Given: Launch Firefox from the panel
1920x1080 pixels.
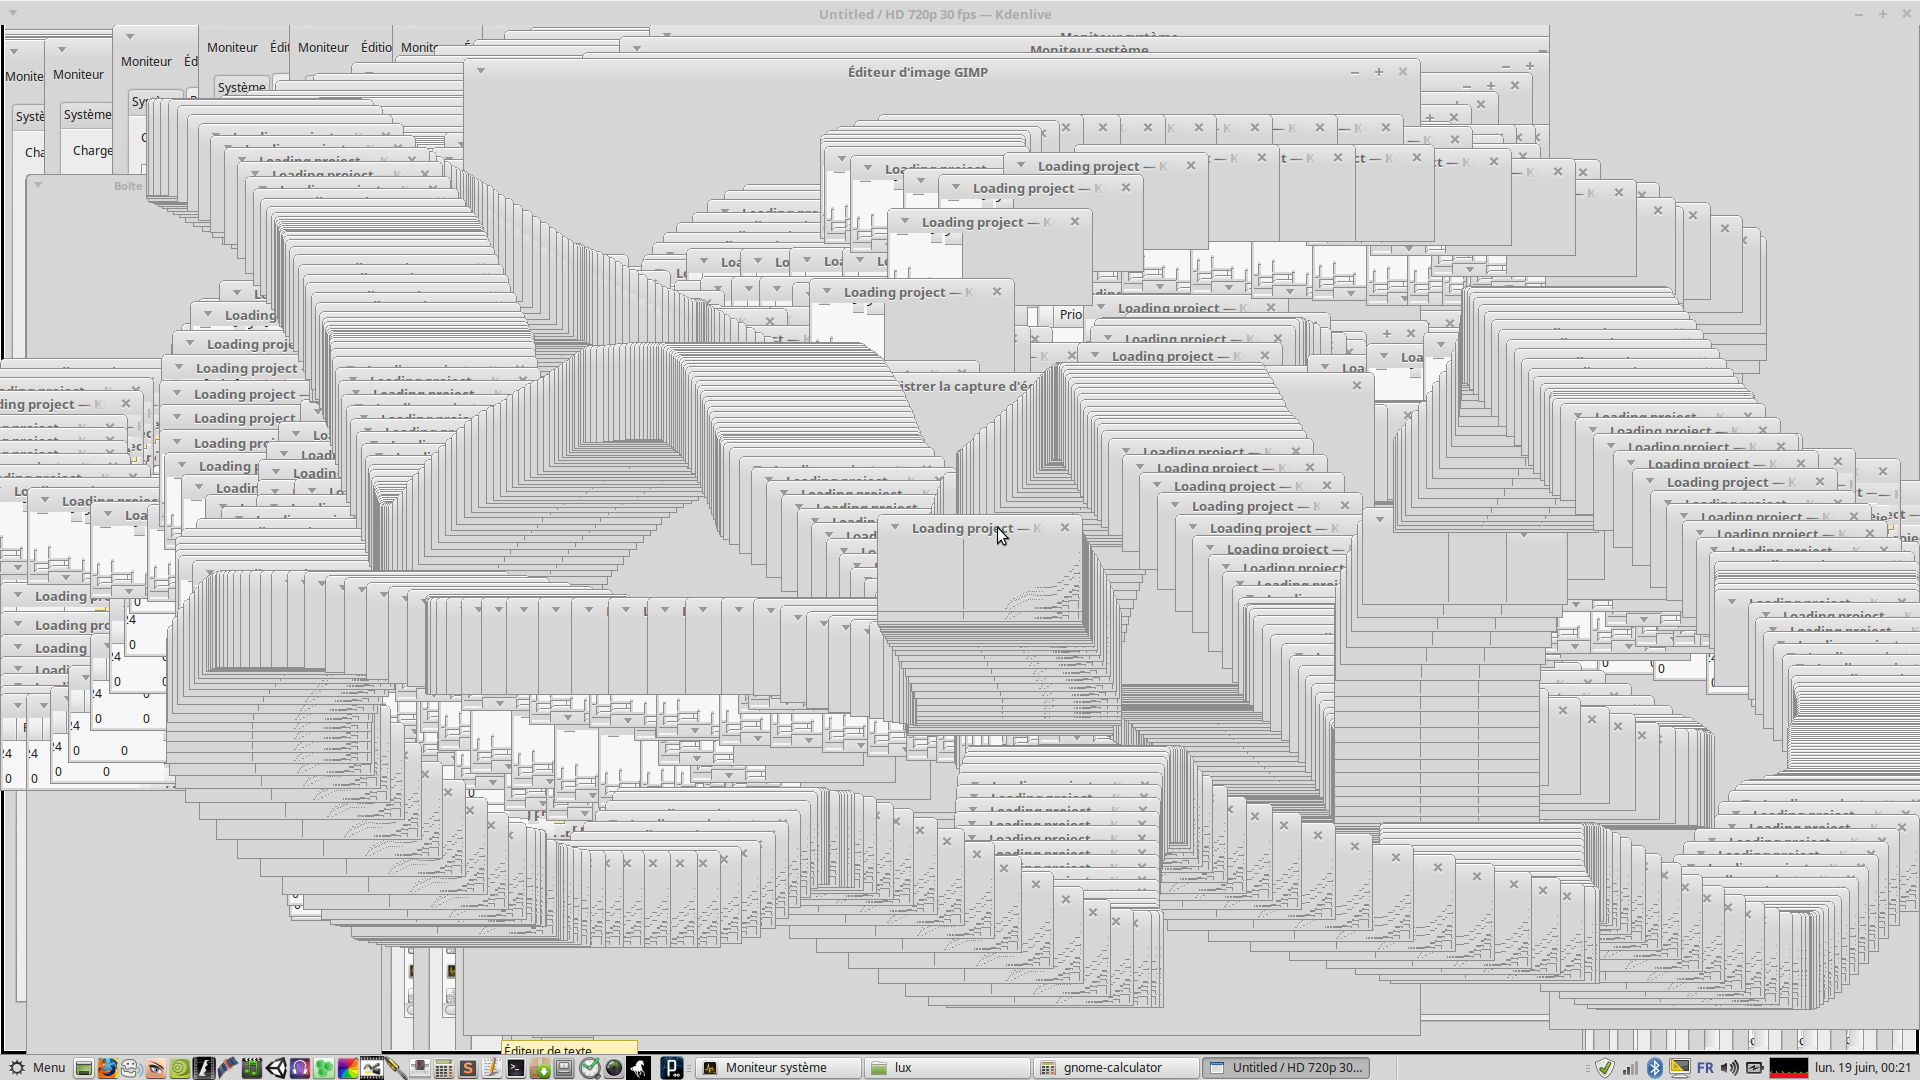Looking at the screenshot, I should coord(107,1068).
